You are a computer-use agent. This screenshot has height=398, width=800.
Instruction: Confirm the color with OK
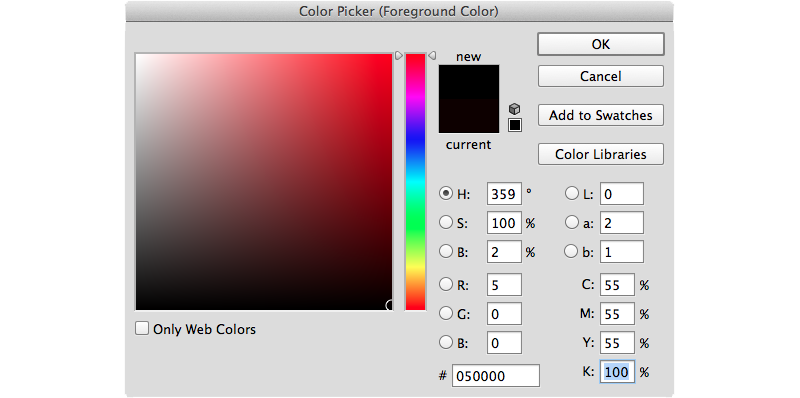pos(601,44)
